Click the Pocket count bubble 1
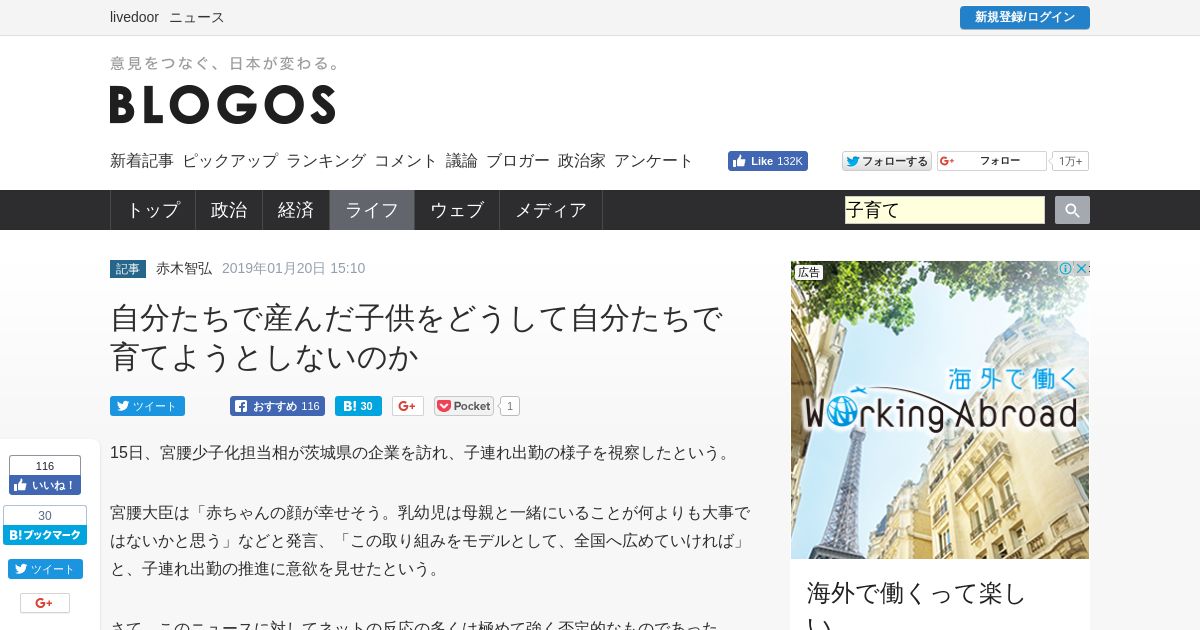 pyautogui.click(x=510, y=406)
